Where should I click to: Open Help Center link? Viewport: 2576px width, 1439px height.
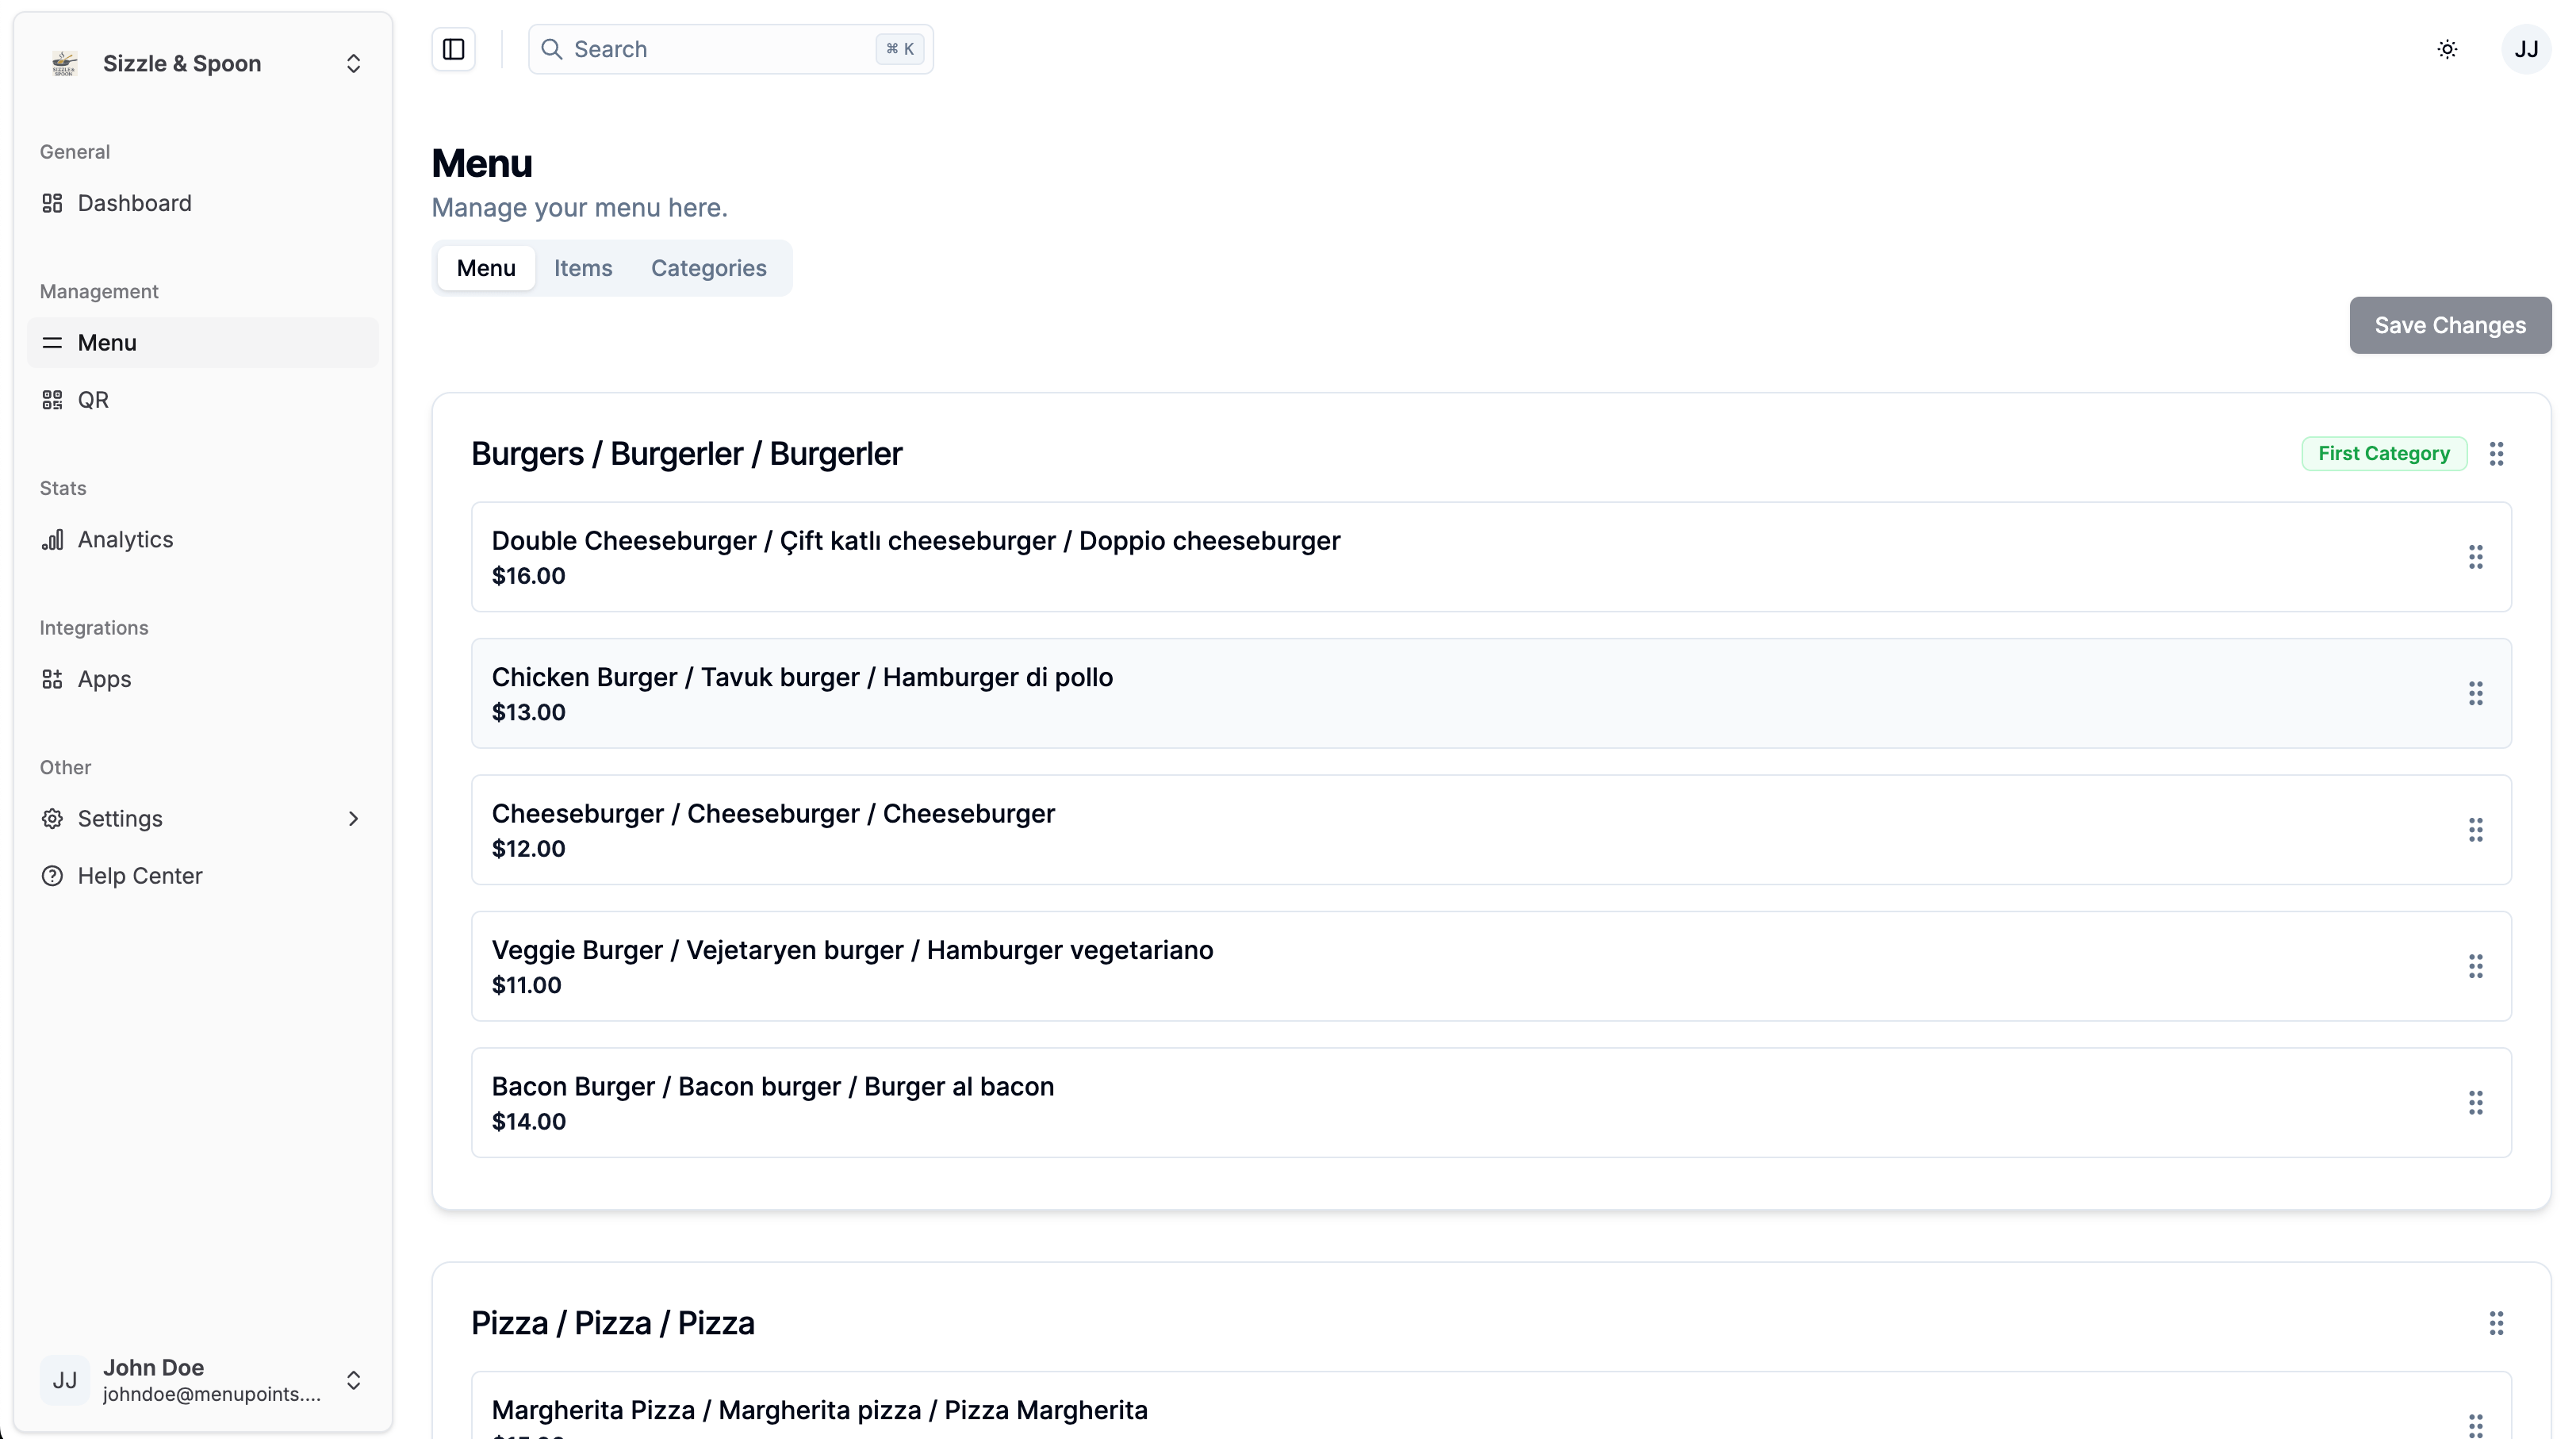139,876
